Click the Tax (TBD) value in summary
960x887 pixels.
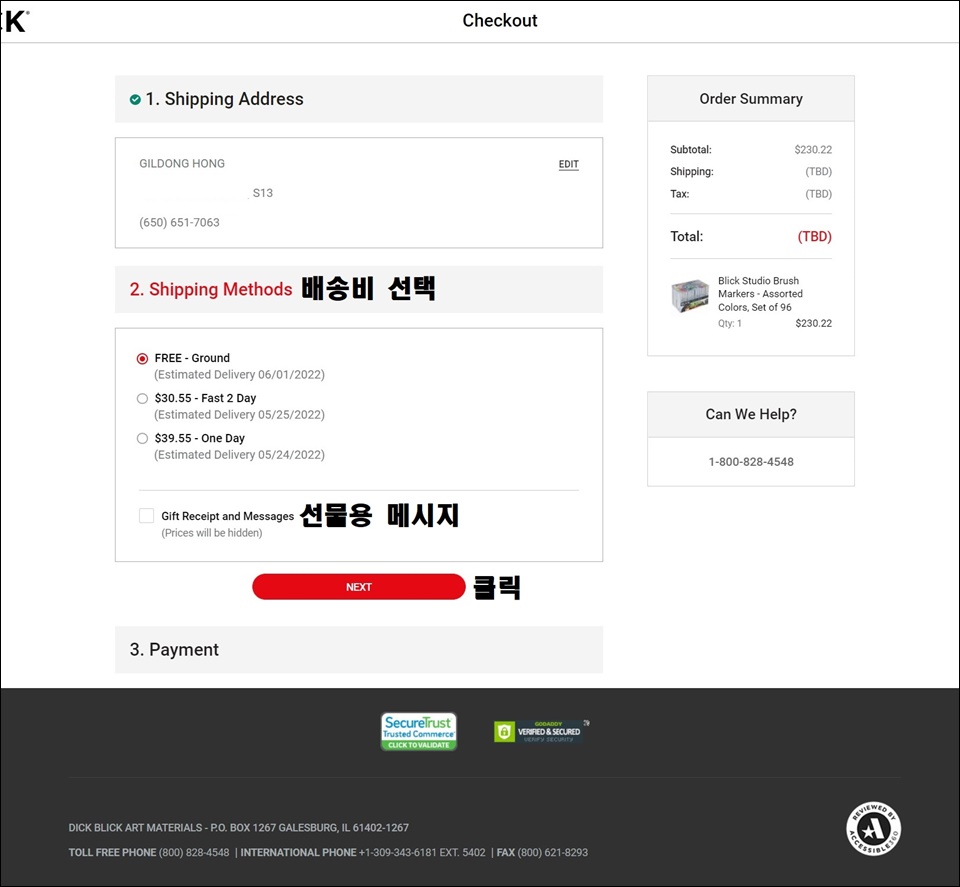point(819,194)
